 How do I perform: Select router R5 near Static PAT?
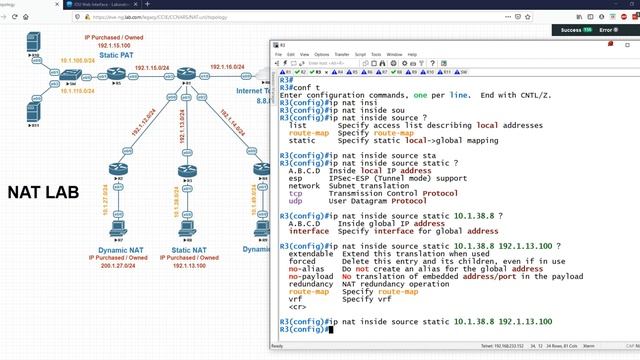pos(116,74)
